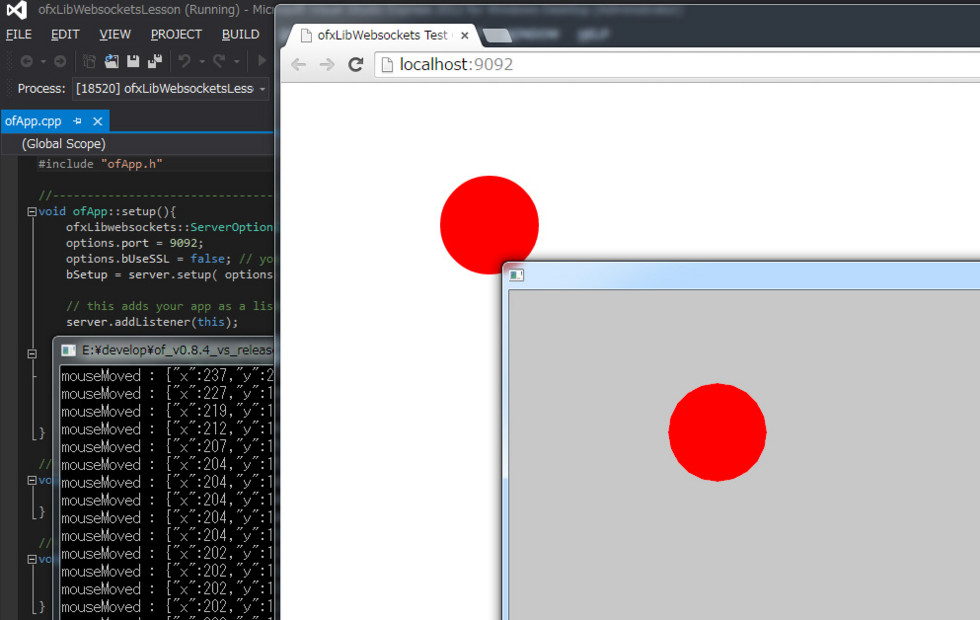Click the page icon in address bar
This screenshot has height=620, width=980.
pos(387,64)
